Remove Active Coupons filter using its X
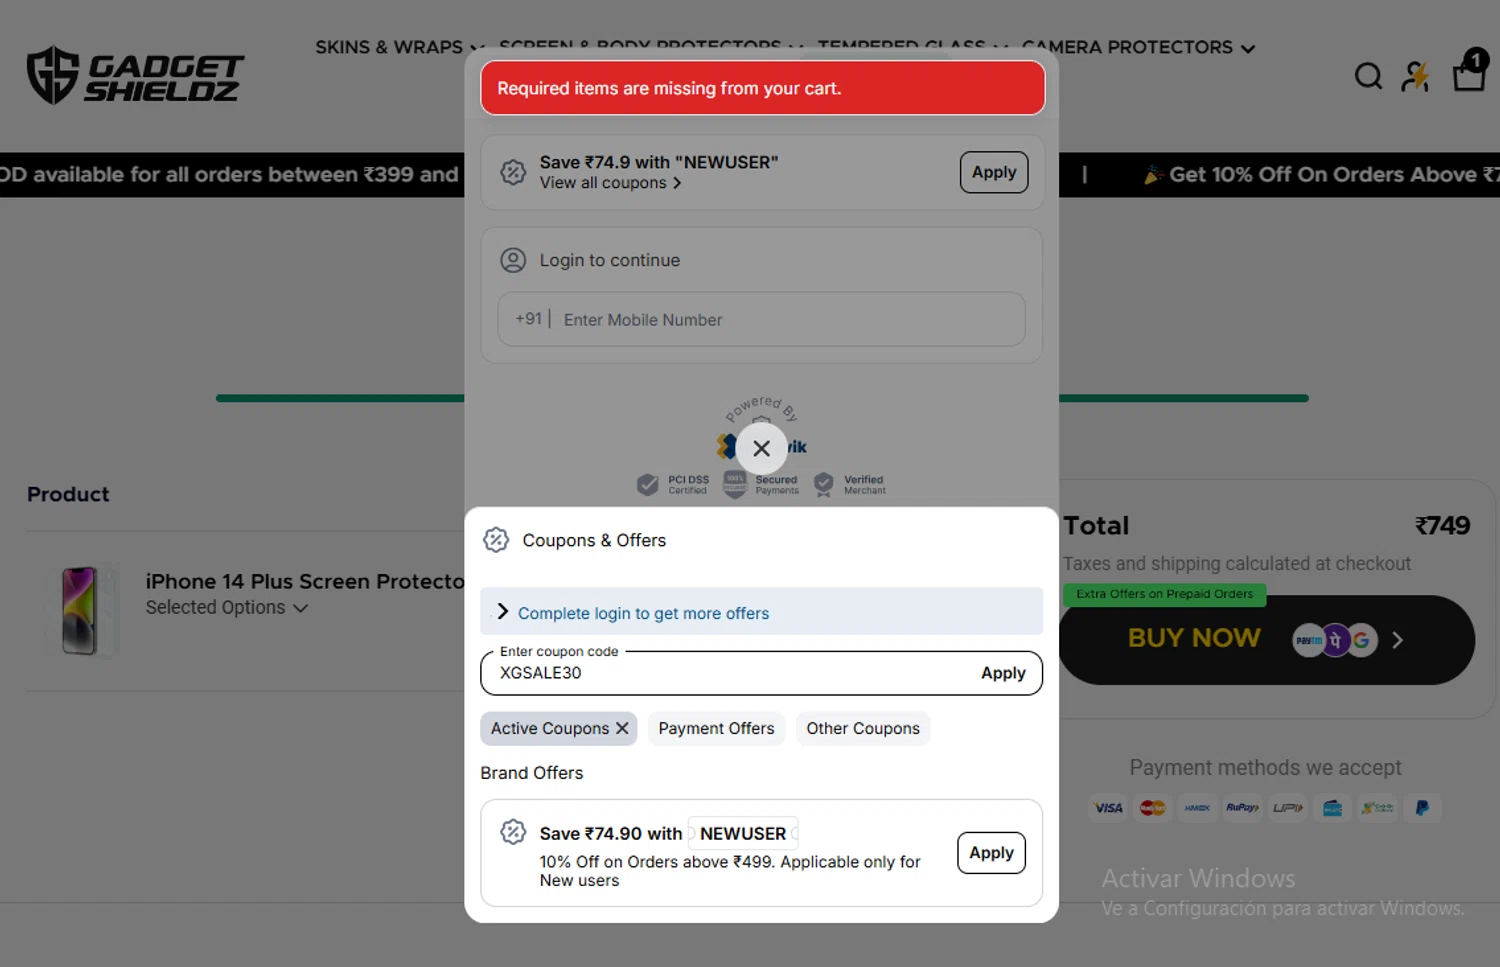 (622, 728)
